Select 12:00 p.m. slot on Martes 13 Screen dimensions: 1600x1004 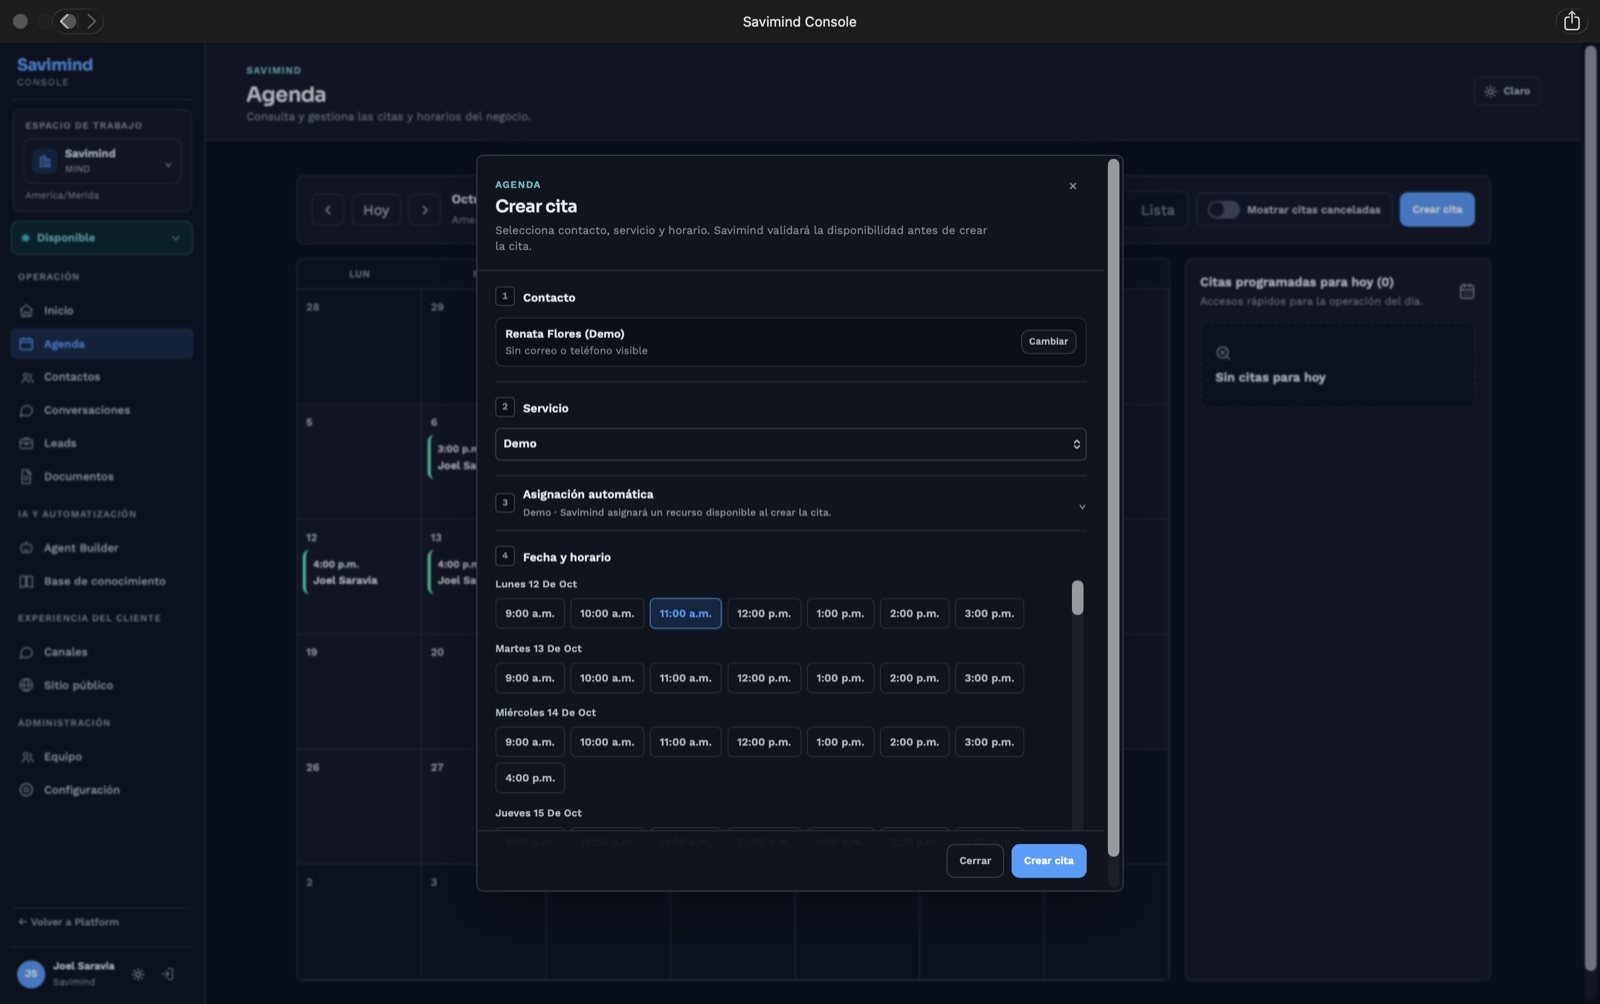pyautogui.click(x=764, y=678)
